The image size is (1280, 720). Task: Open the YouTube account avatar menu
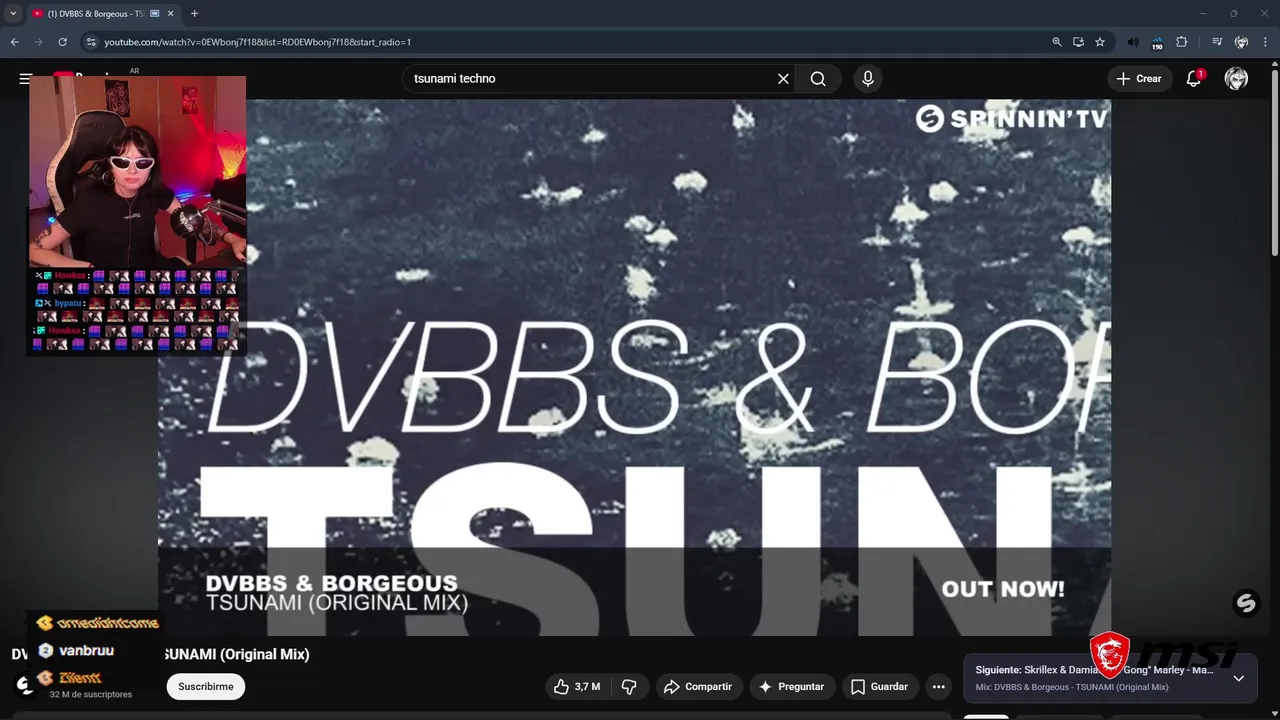tap(1236, 79)
